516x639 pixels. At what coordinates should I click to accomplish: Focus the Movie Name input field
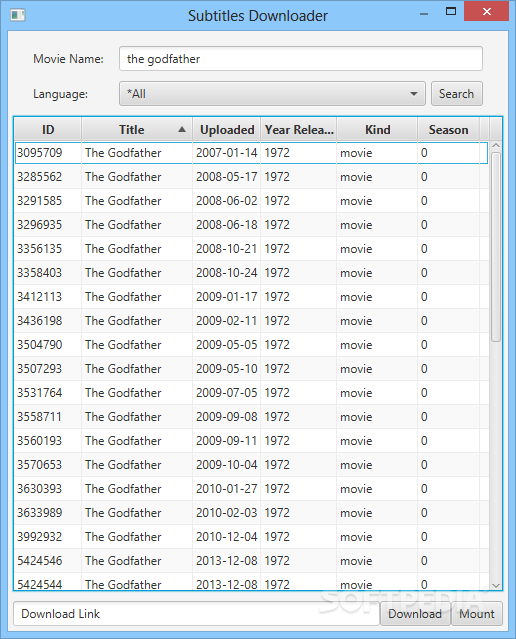tap(301, 59)
